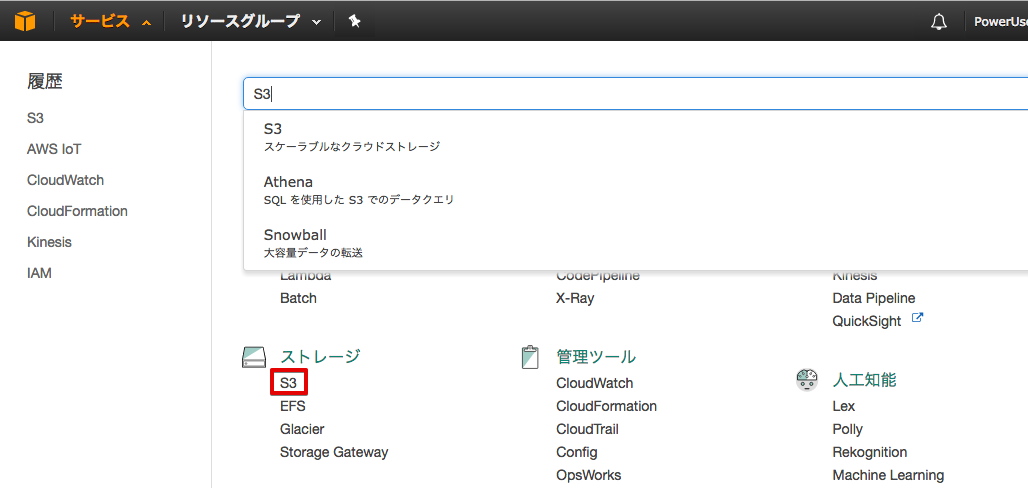The height and width of the screenshot is (488, 1028).
Task: Open Rekognition under 人工知能
Action: [870, 452]
